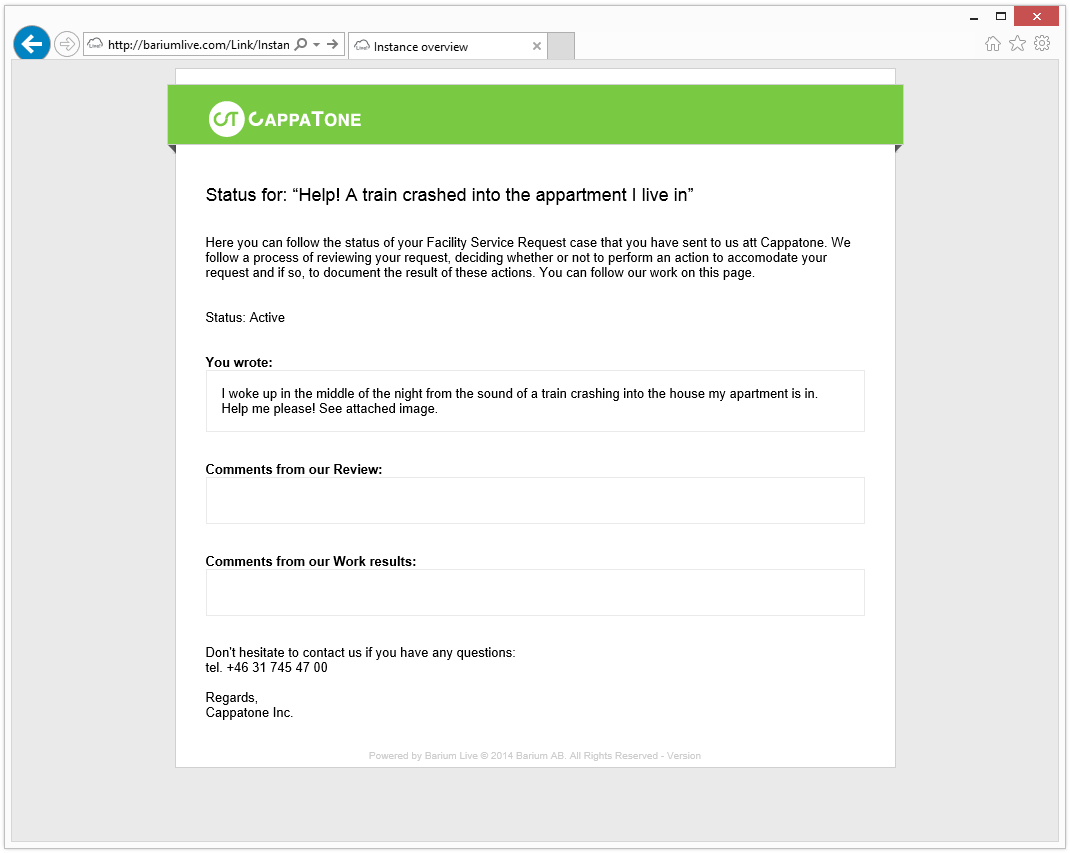Open a new blank tab
Image resolution: width=1070 pixels, height=853 pixels.
point(561,46)
